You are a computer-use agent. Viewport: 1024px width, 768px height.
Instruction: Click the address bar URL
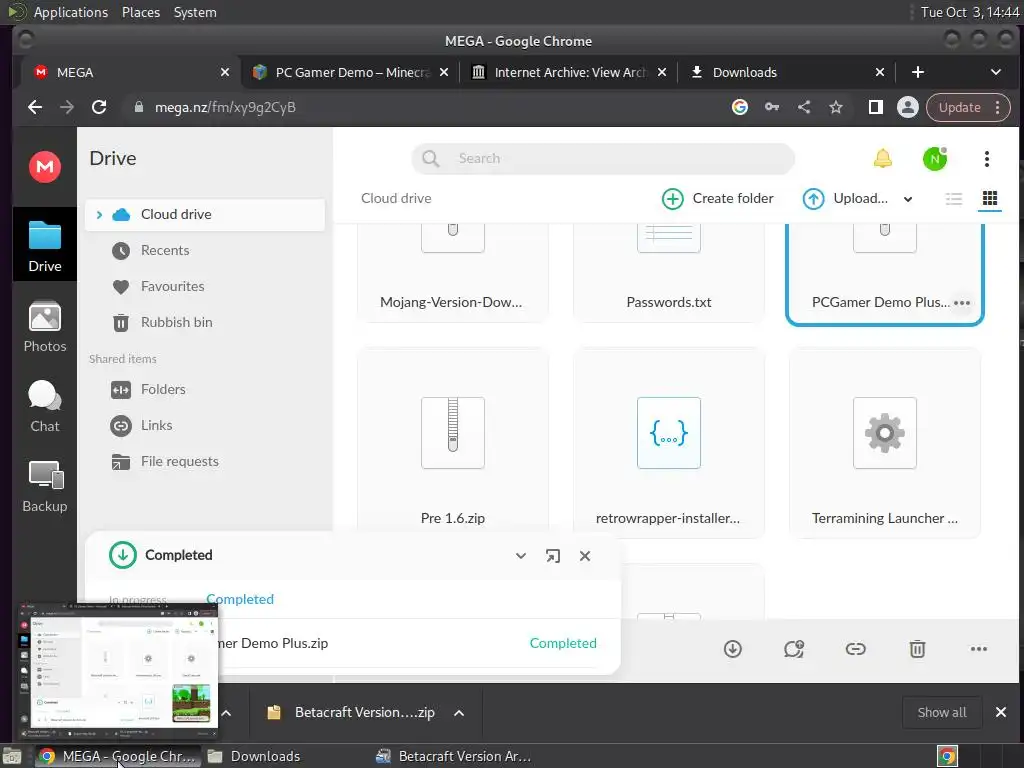225,107
